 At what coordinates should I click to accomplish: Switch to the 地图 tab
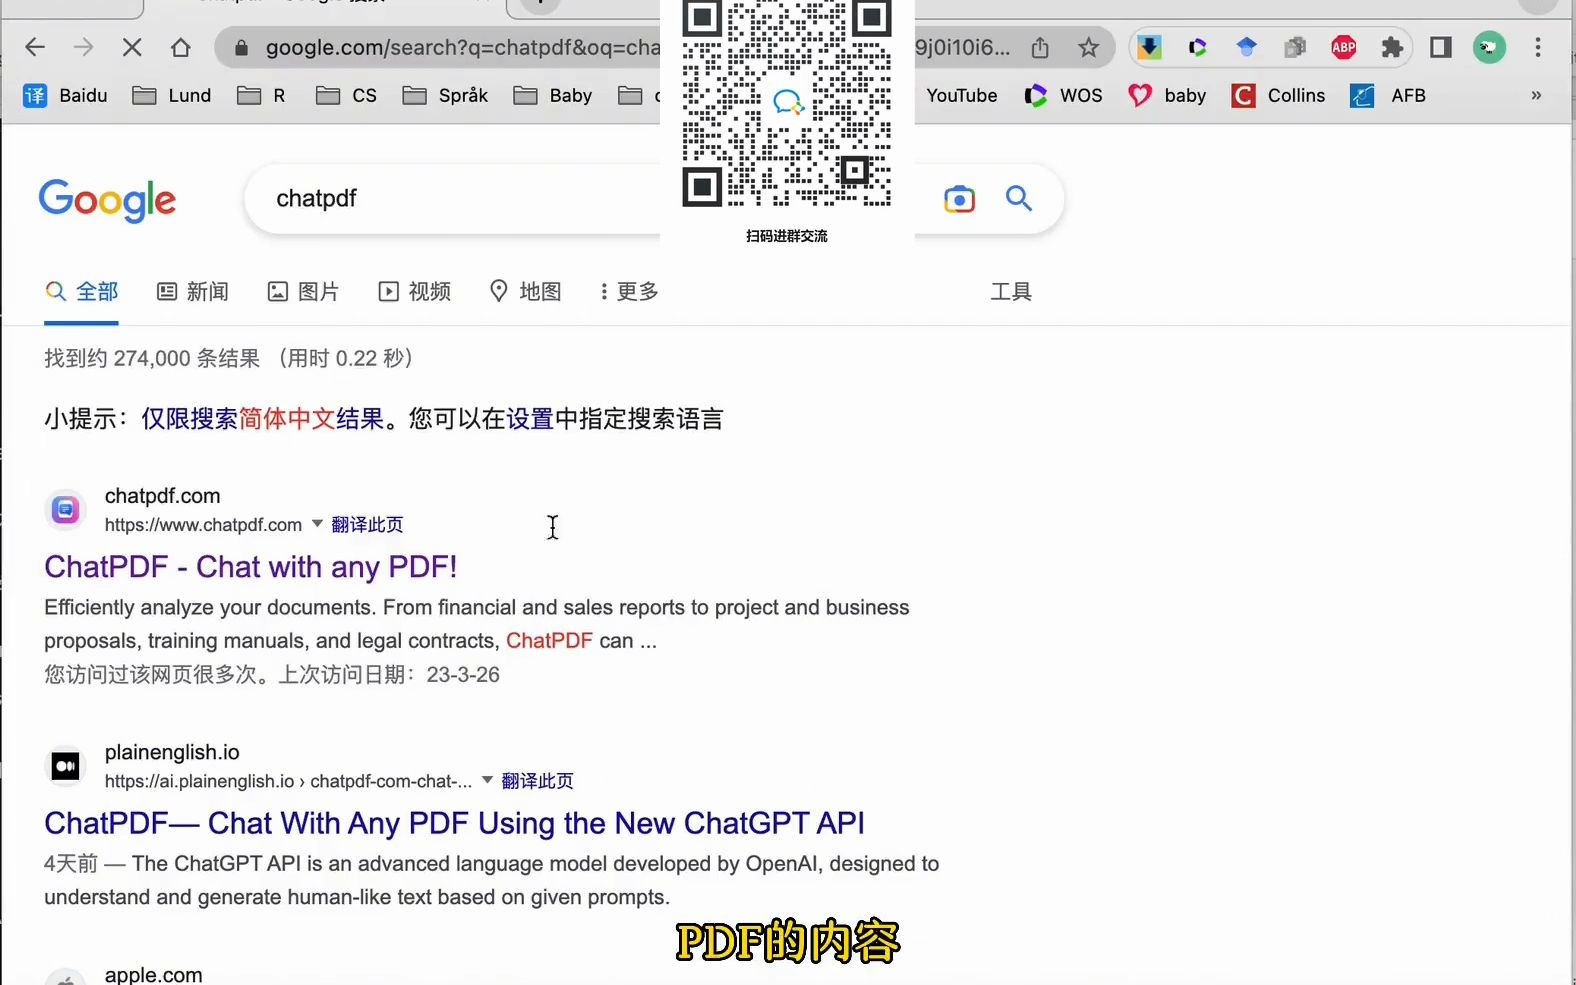coord(525,291)
